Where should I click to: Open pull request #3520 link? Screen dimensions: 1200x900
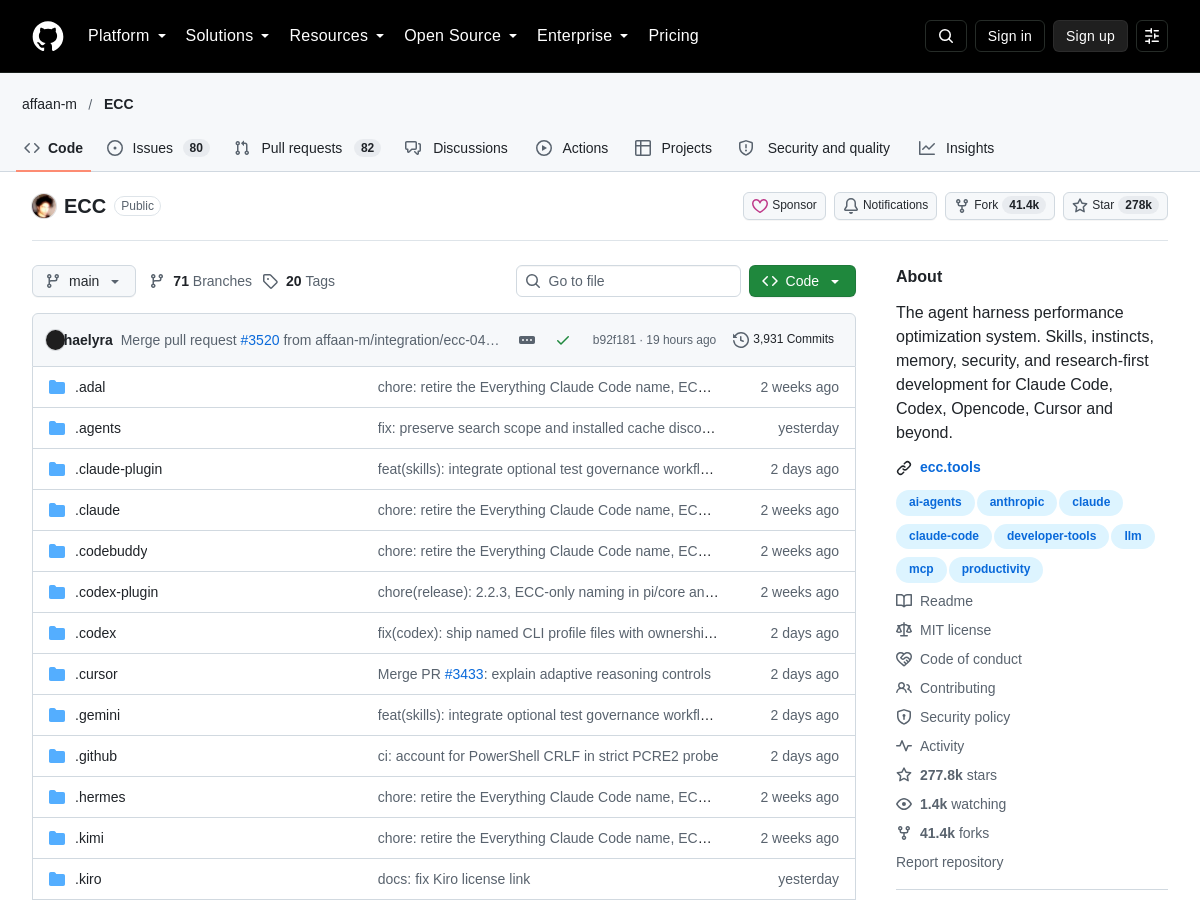[260, 340]
